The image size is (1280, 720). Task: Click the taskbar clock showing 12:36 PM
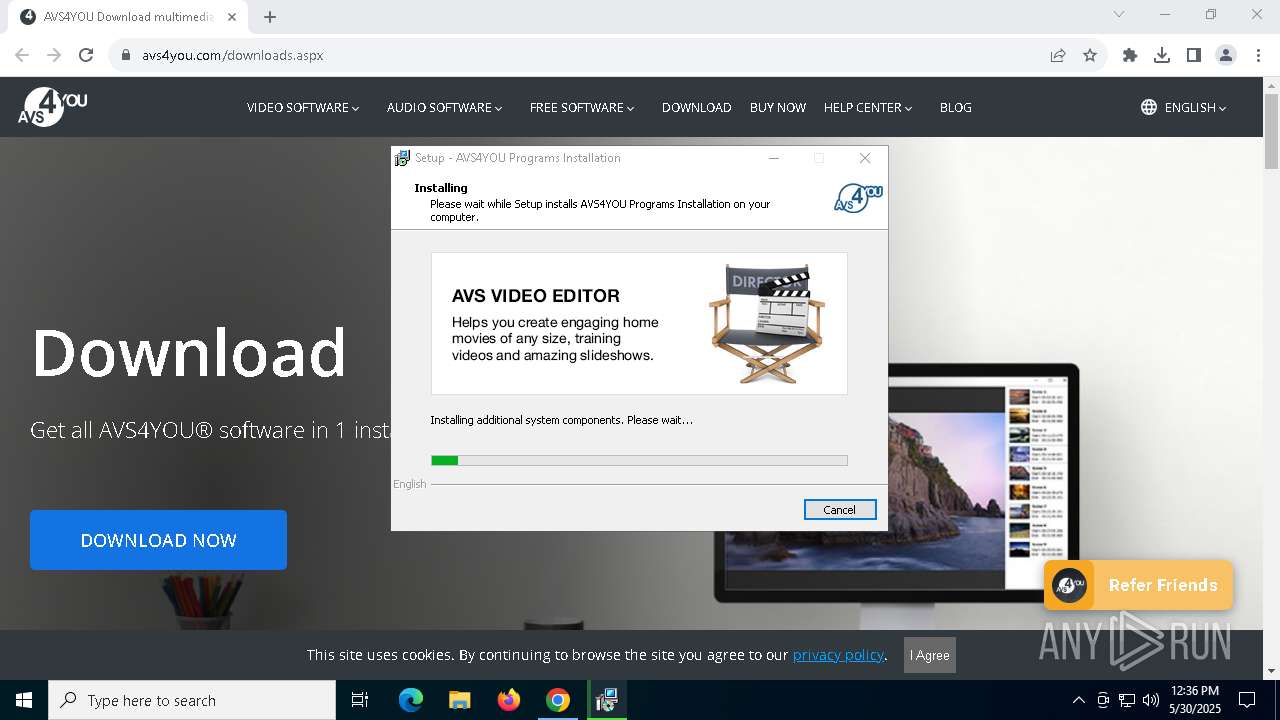pos(1195,699)
